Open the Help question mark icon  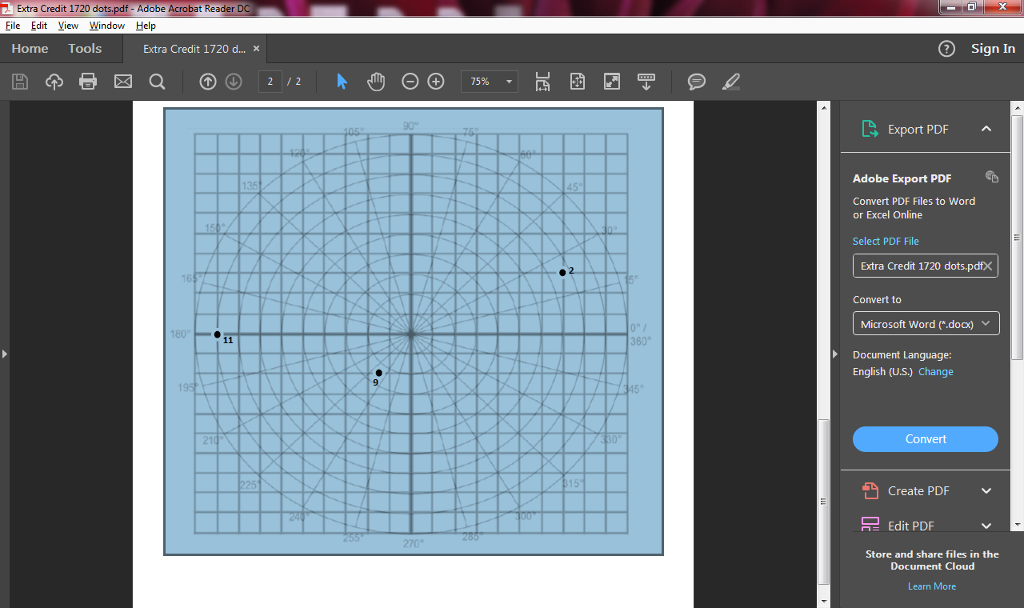pyautogui.click(x=946, y=49)
